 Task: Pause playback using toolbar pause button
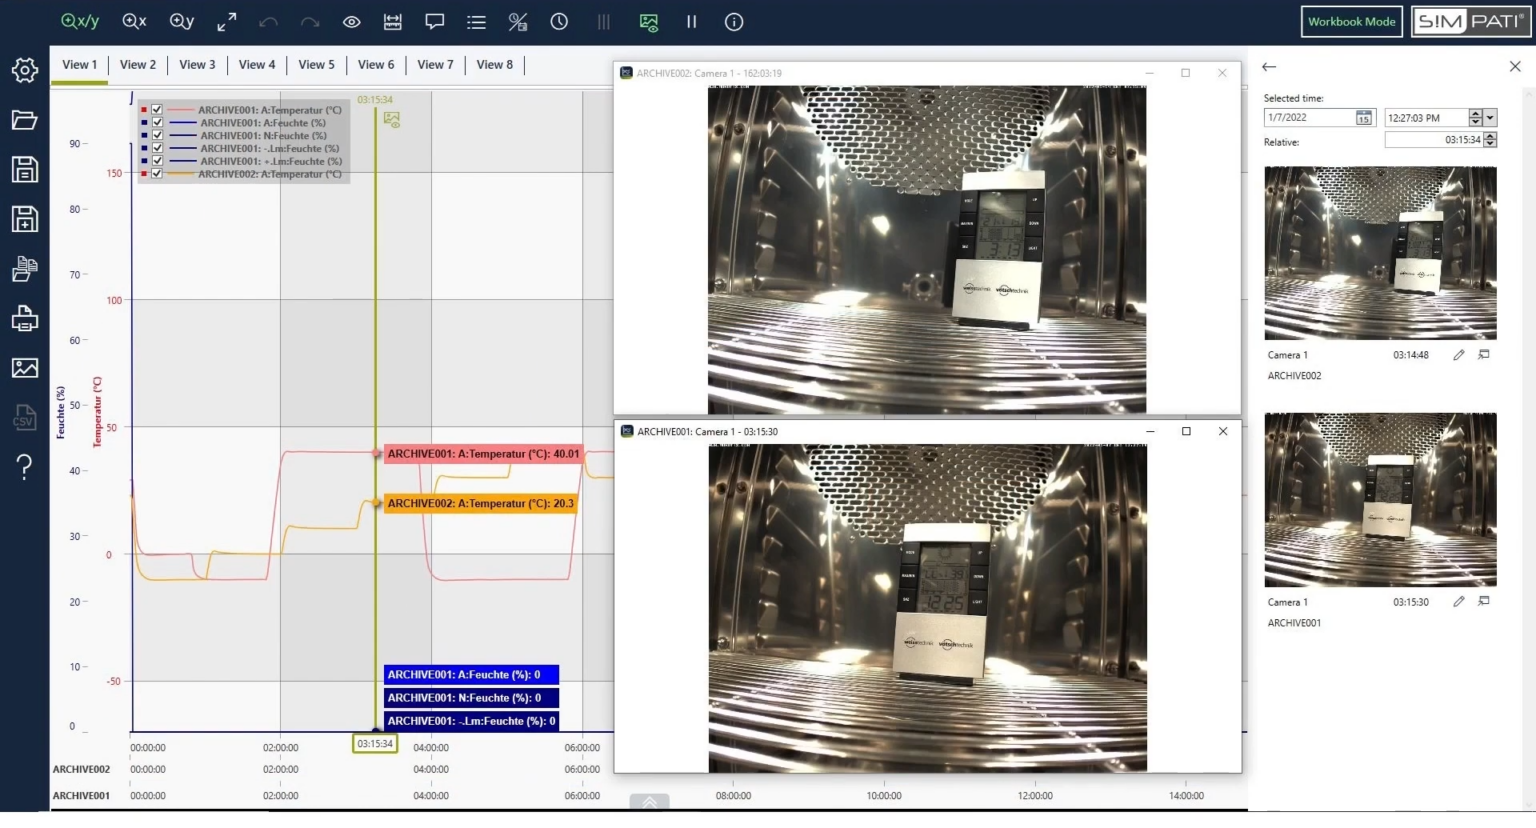[691, 21]
